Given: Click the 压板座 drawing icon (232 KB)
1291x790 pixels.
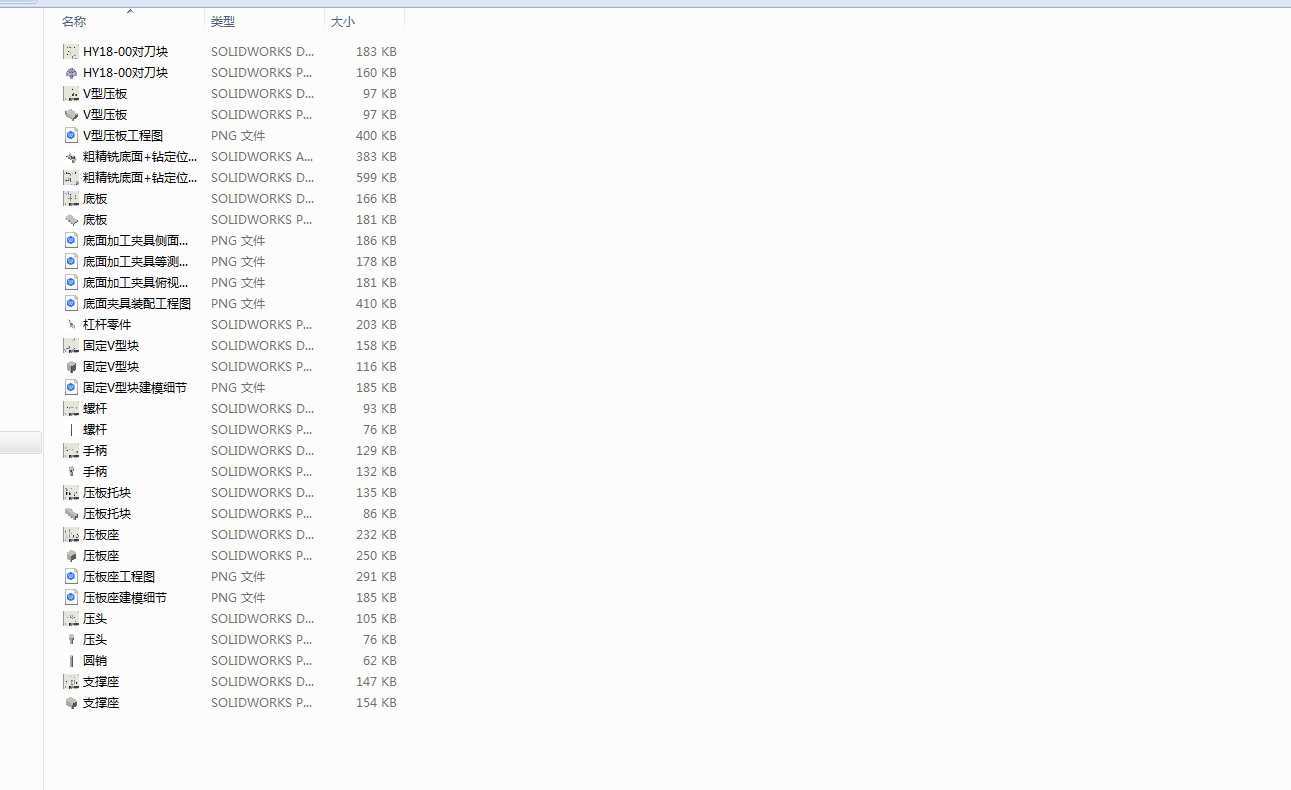Looking at the screenshot, I should pos(71,534).
